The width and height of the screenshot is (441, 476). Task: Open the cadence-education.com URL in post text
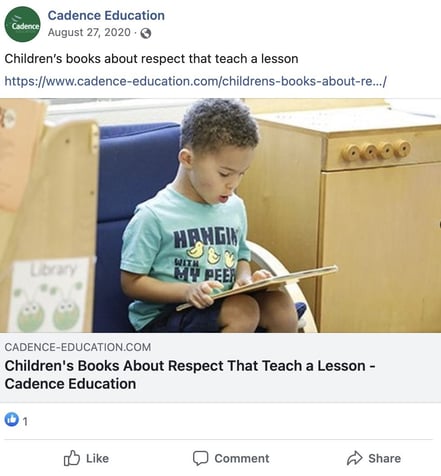point(195,81)
